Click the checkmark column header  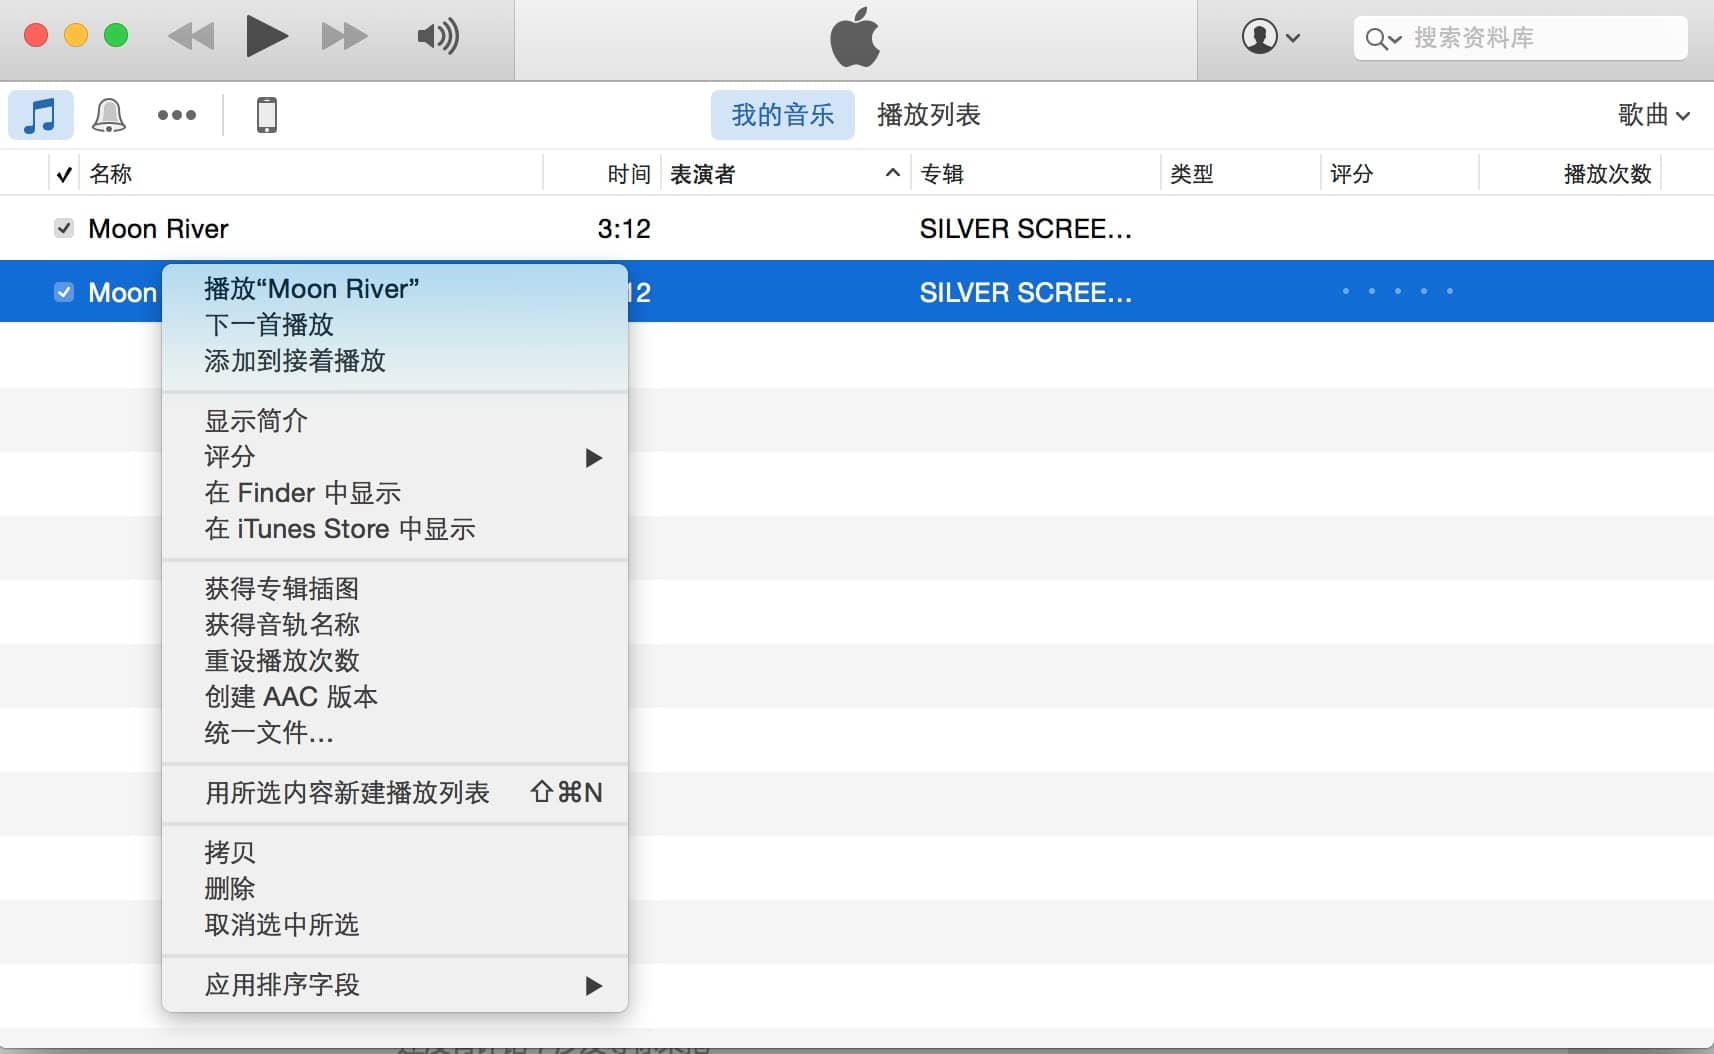tap(63, 174)
